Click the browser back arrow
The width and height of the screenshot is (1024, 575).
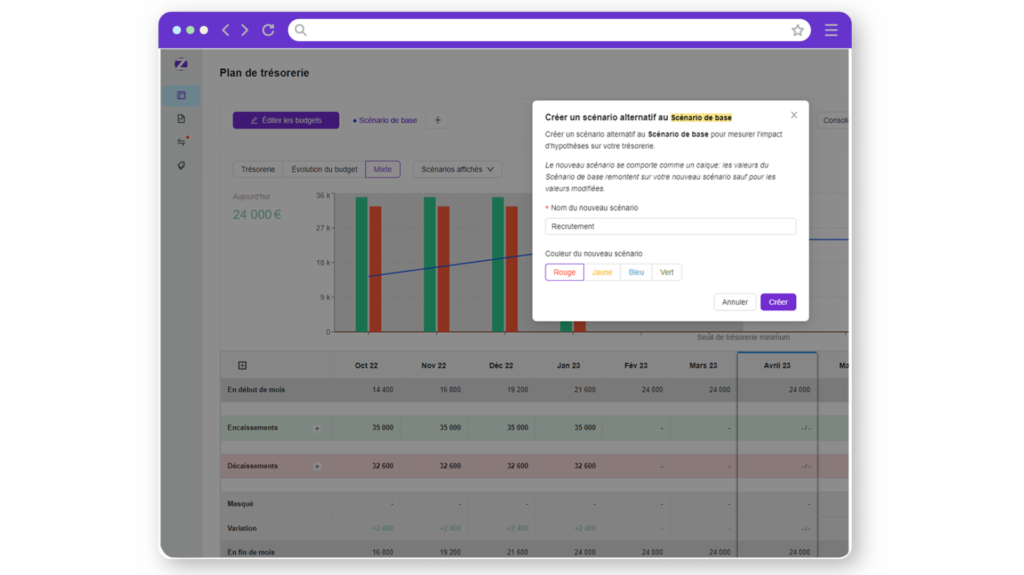tap(226, 30)
